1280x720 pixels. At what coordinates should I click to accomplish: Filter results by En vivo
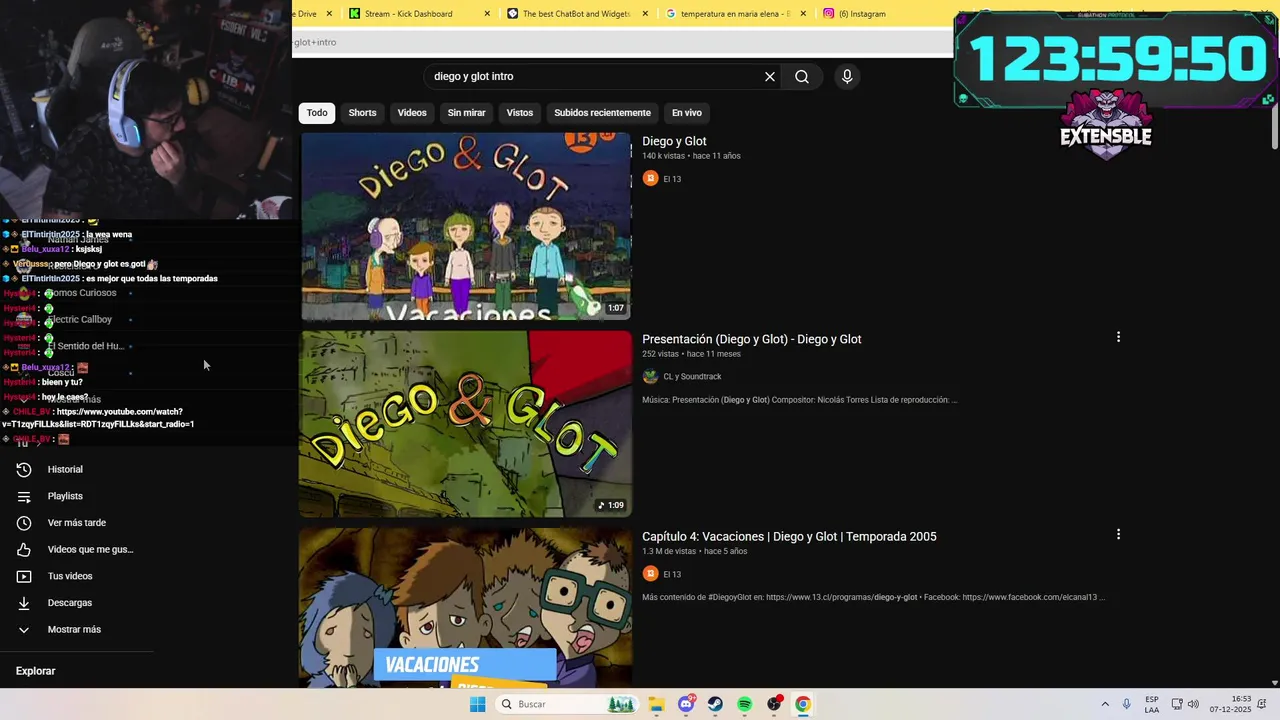[686, 113]
